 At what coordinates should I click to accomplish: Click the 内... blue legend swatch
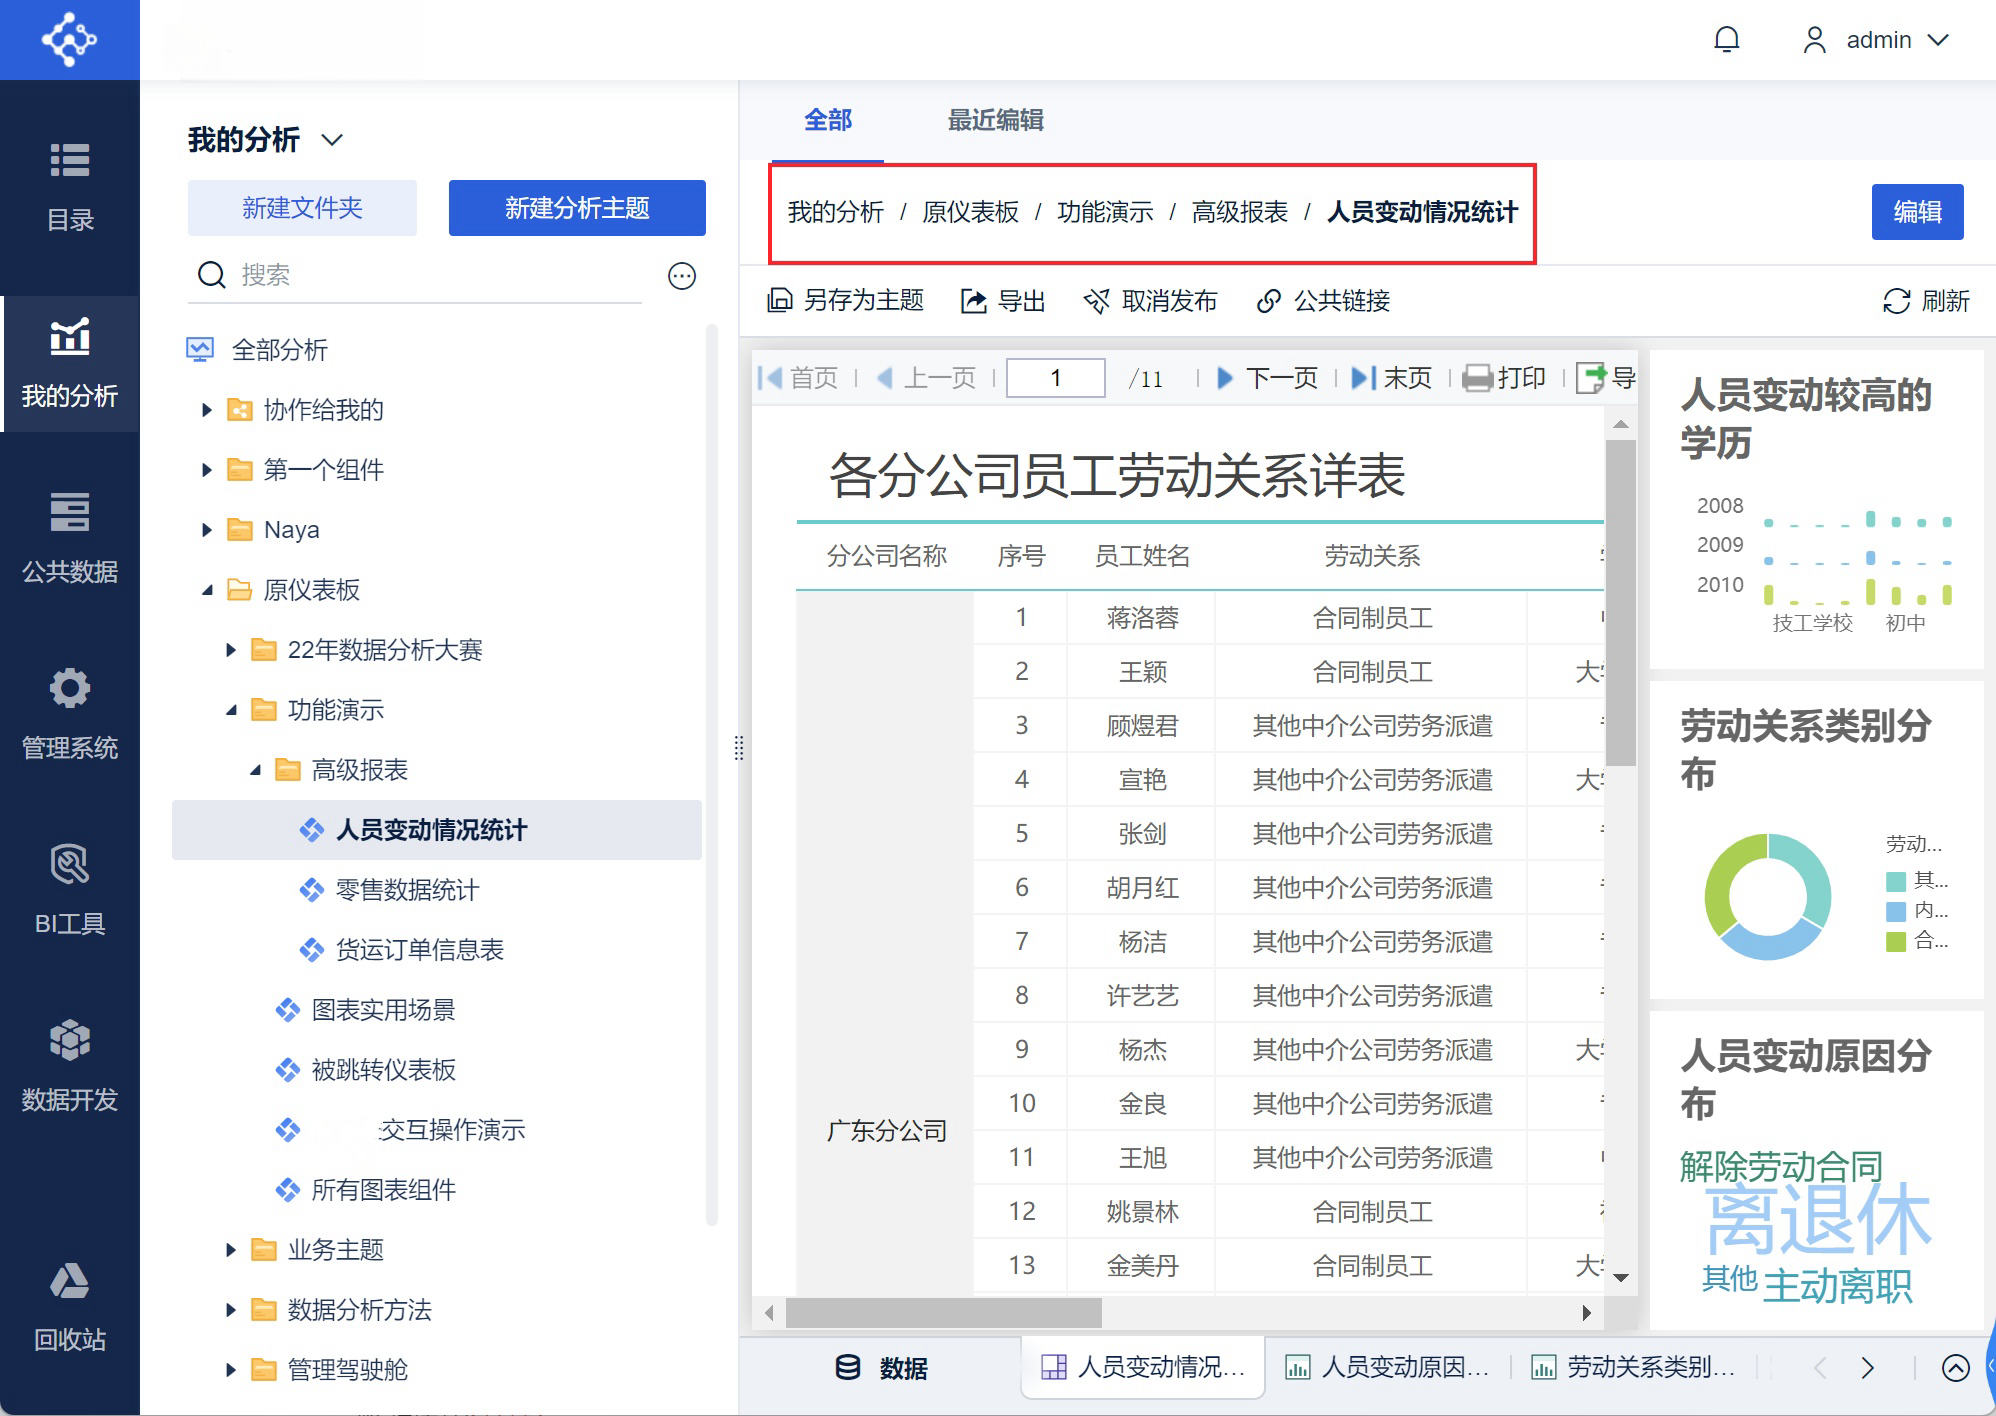click(1895, 911)
